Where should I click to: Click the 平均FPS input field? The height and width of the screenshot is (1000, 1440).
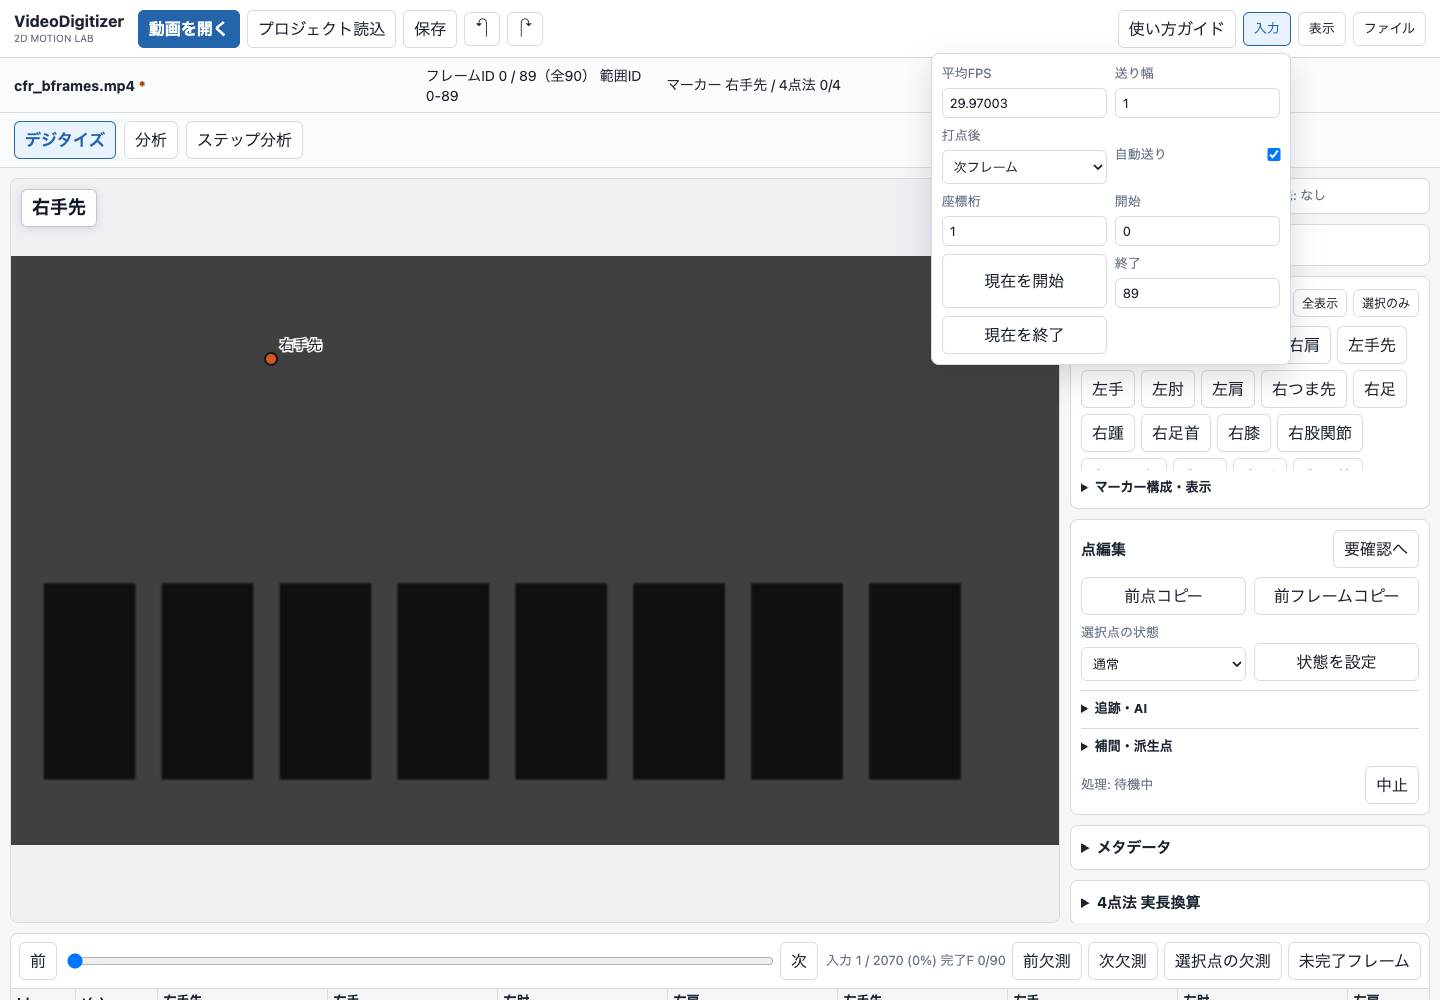coord(1024,103)
